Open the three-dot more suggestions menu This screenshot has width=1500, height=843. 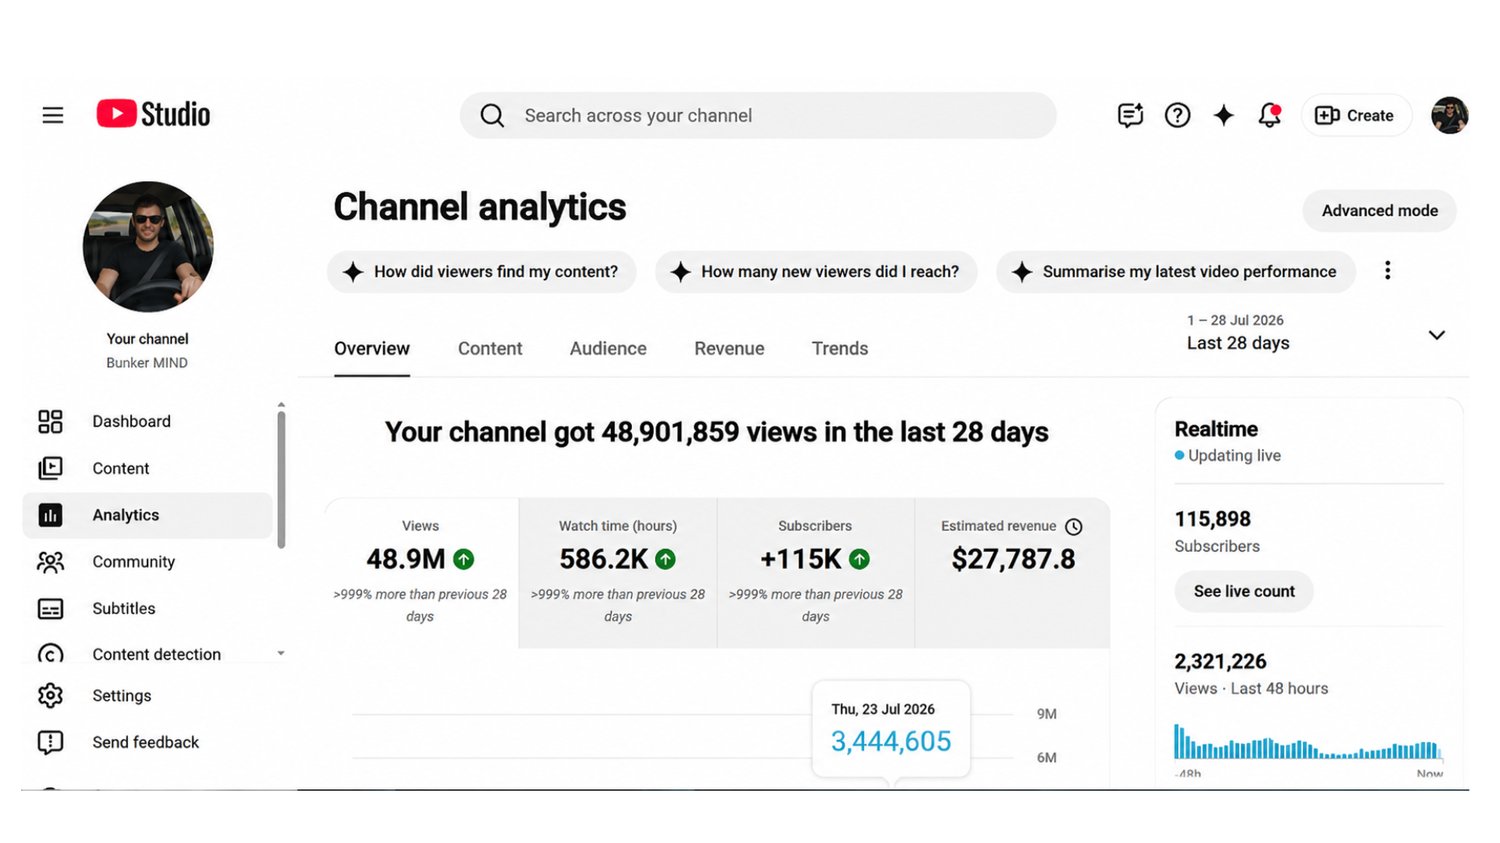(1387, 271)
